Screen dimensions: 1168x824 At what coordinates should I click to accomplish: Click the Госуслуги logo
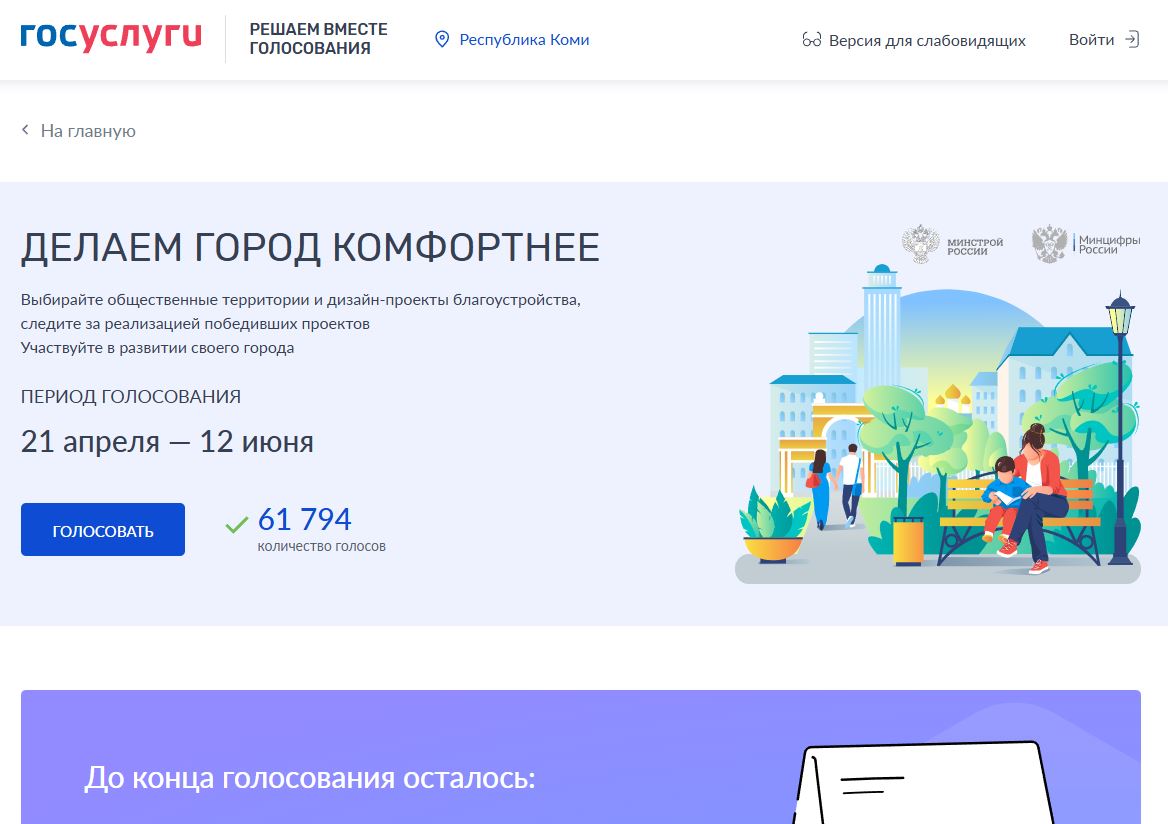(111, 37)
